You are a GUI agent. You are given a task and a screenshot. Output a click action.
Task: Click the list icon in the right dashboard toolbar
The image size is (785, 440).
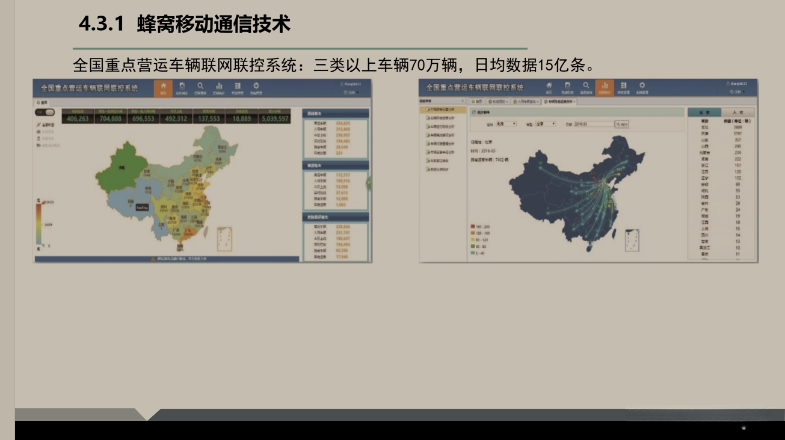[623, 88]
